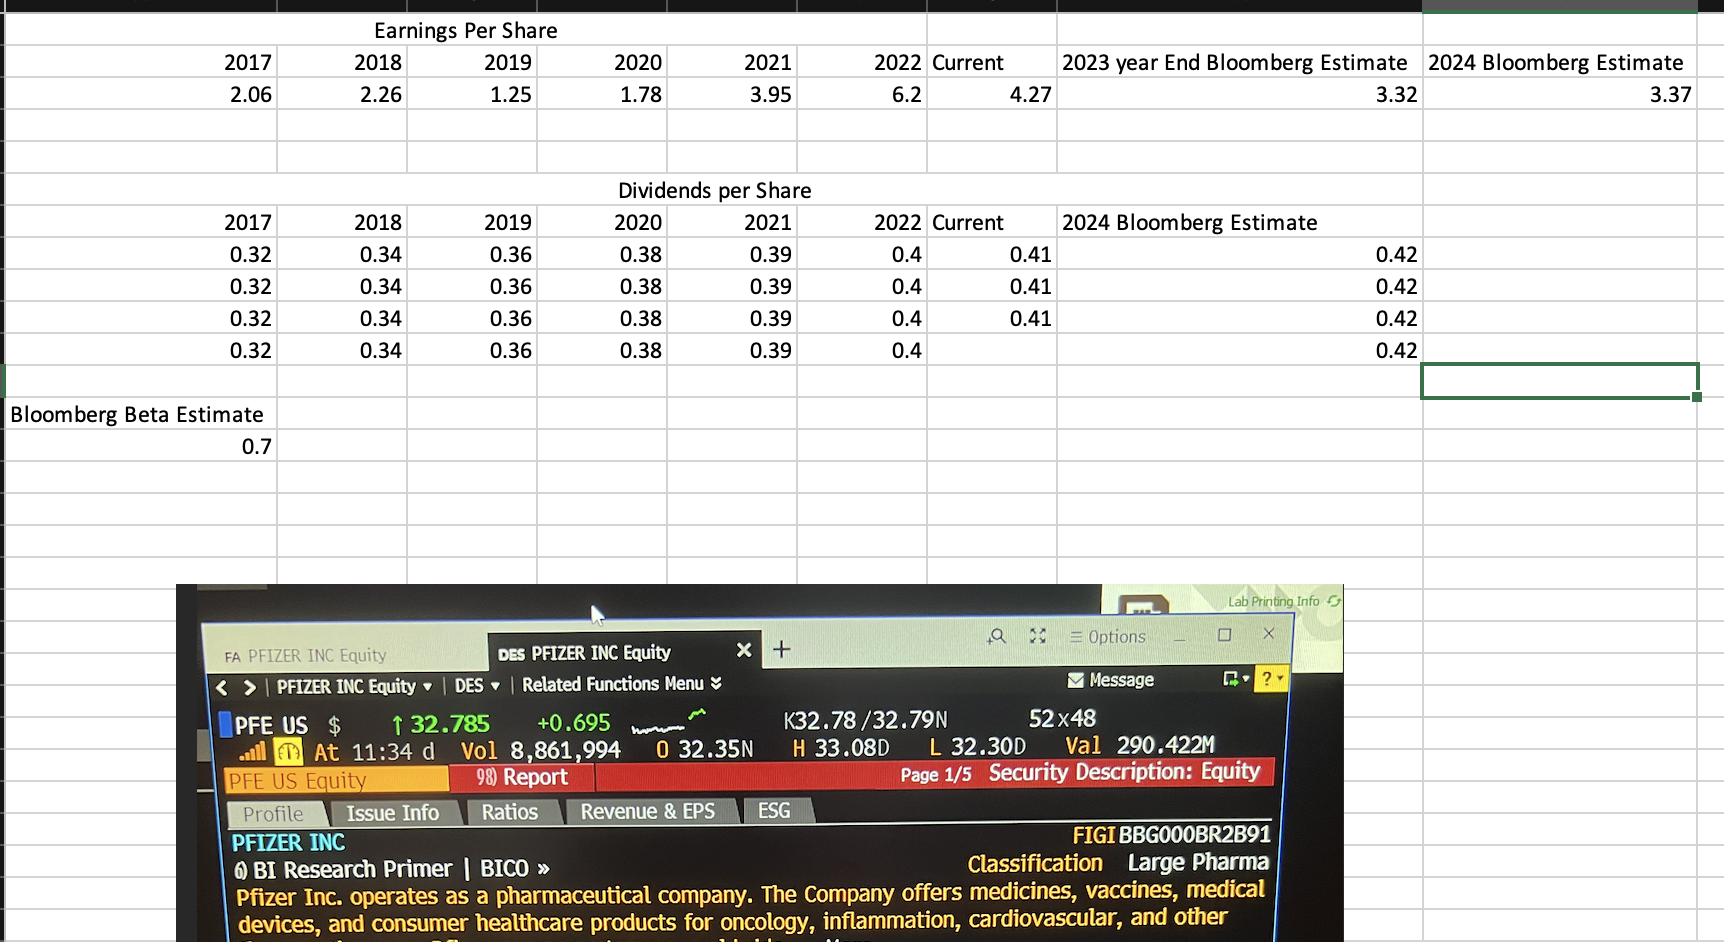The height and width of the screenshot is (942, 1724).
Task: Select the Earnings Per Share heading cell
Action: [x=466, y=30]
